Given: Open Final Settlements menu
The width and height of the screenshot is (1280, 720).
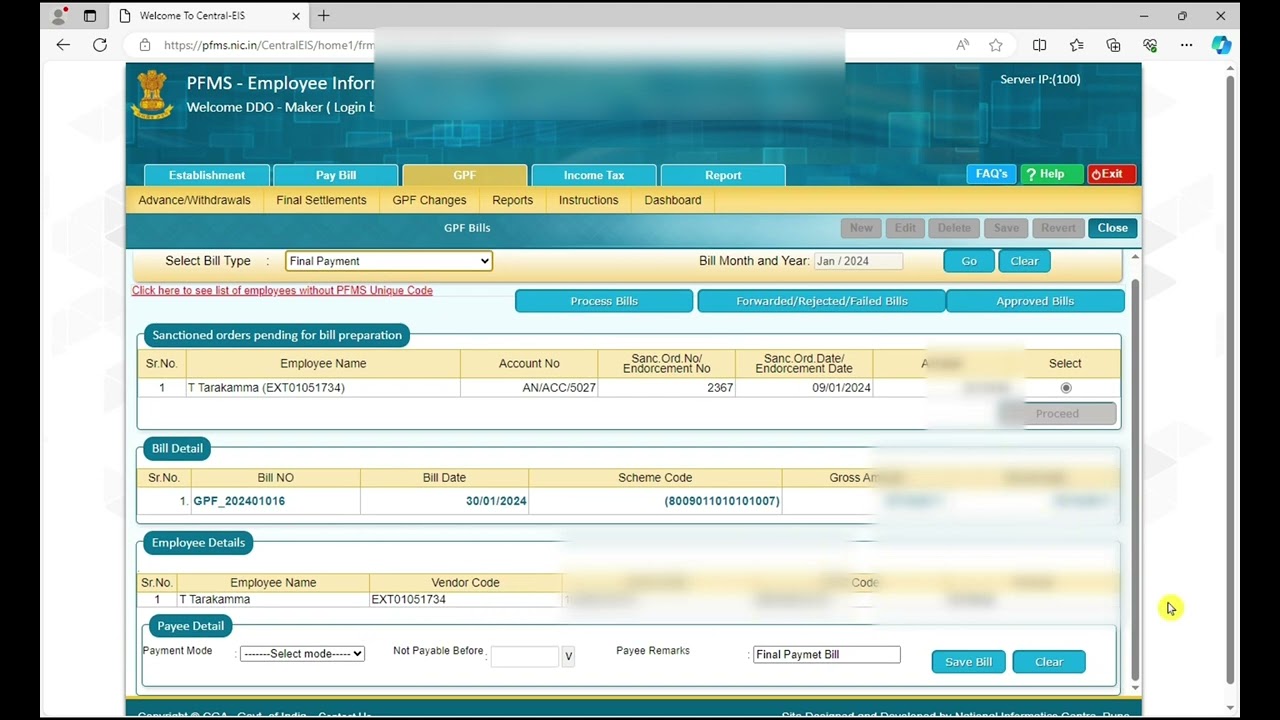Looking at the screenshot, I should pos(321,200).
